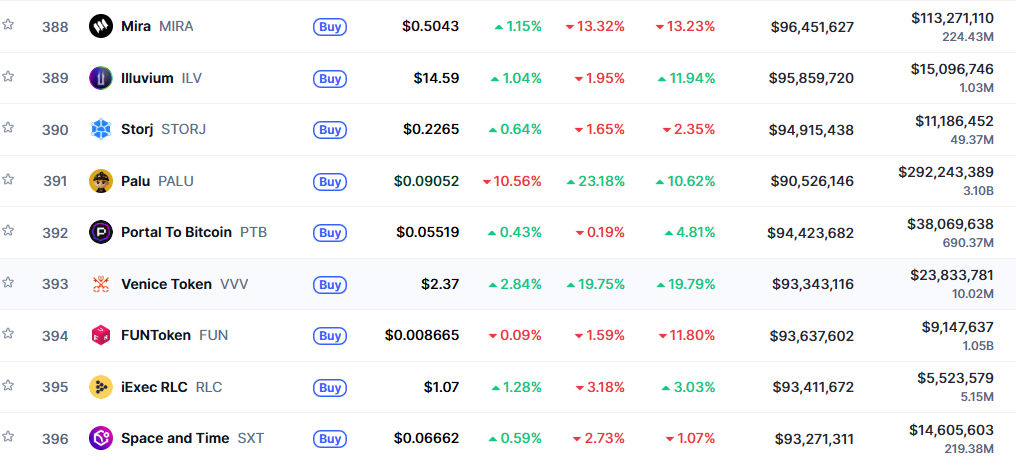Click the Venice Token price $2.37
1016x459 pixels.
[x=440, y=284]
